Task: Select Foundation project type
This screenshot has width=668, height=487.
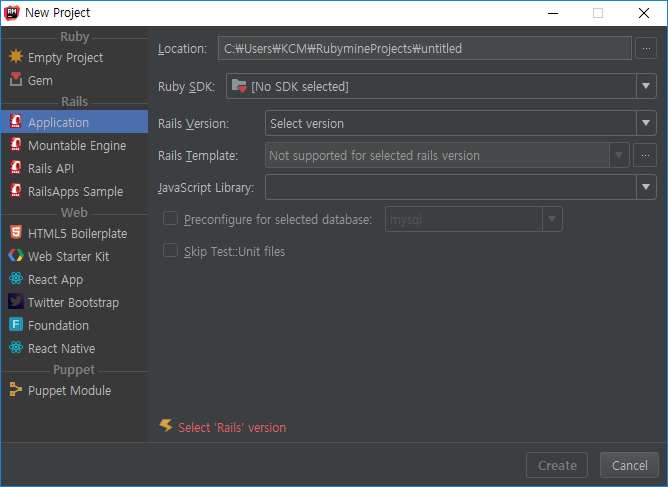Action: point(75,325)
